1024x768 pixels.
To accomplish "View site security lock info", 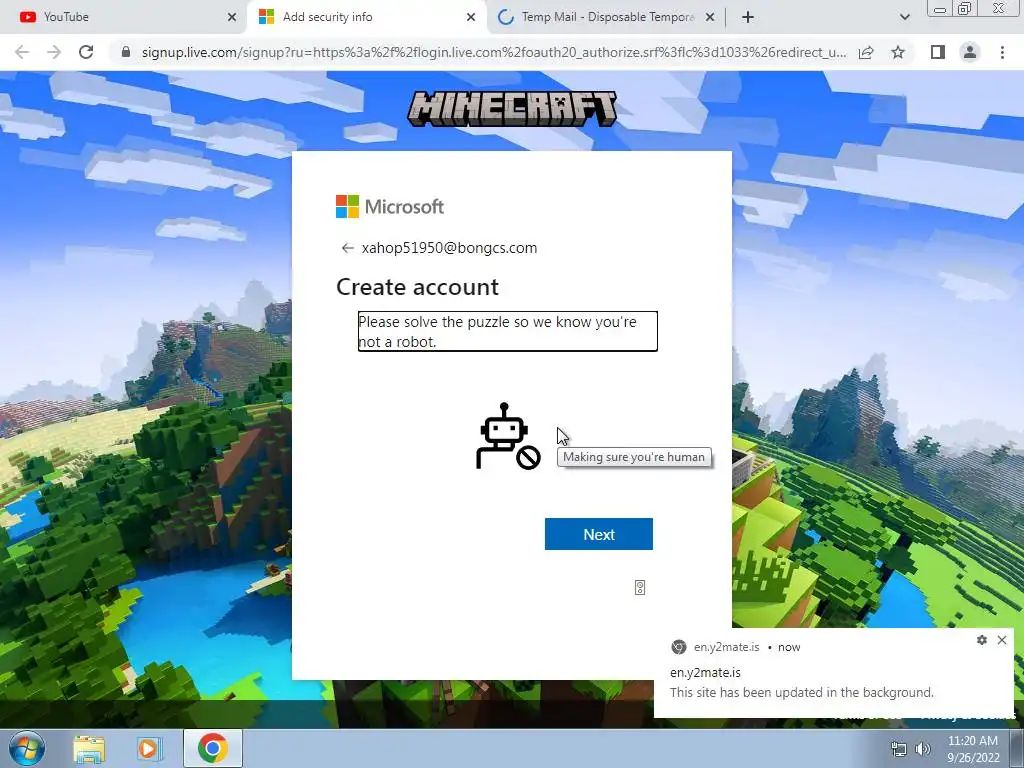I will [126, 52].
